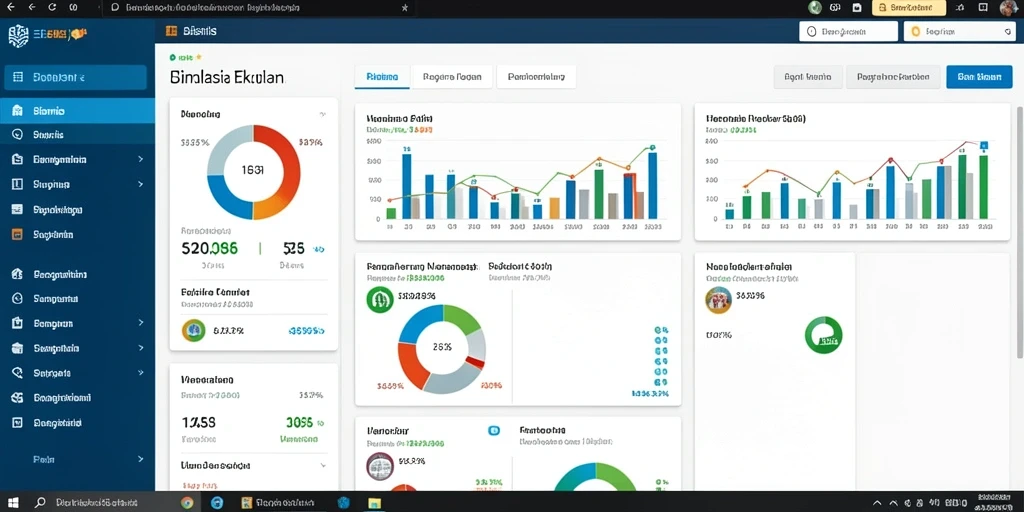
Task: Click the yellow highlighted button in the browser toolbar
Action: coord(908,7)
